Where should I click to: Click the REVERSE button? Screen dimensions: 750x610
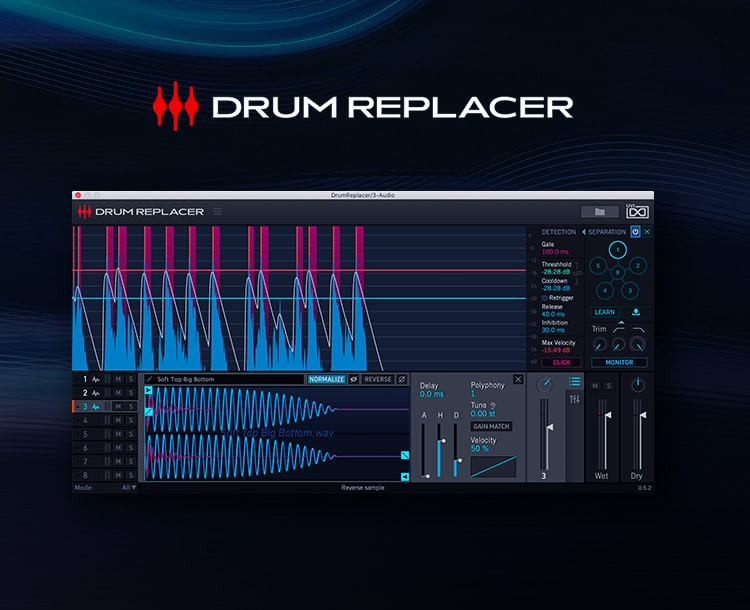point(378,379)
